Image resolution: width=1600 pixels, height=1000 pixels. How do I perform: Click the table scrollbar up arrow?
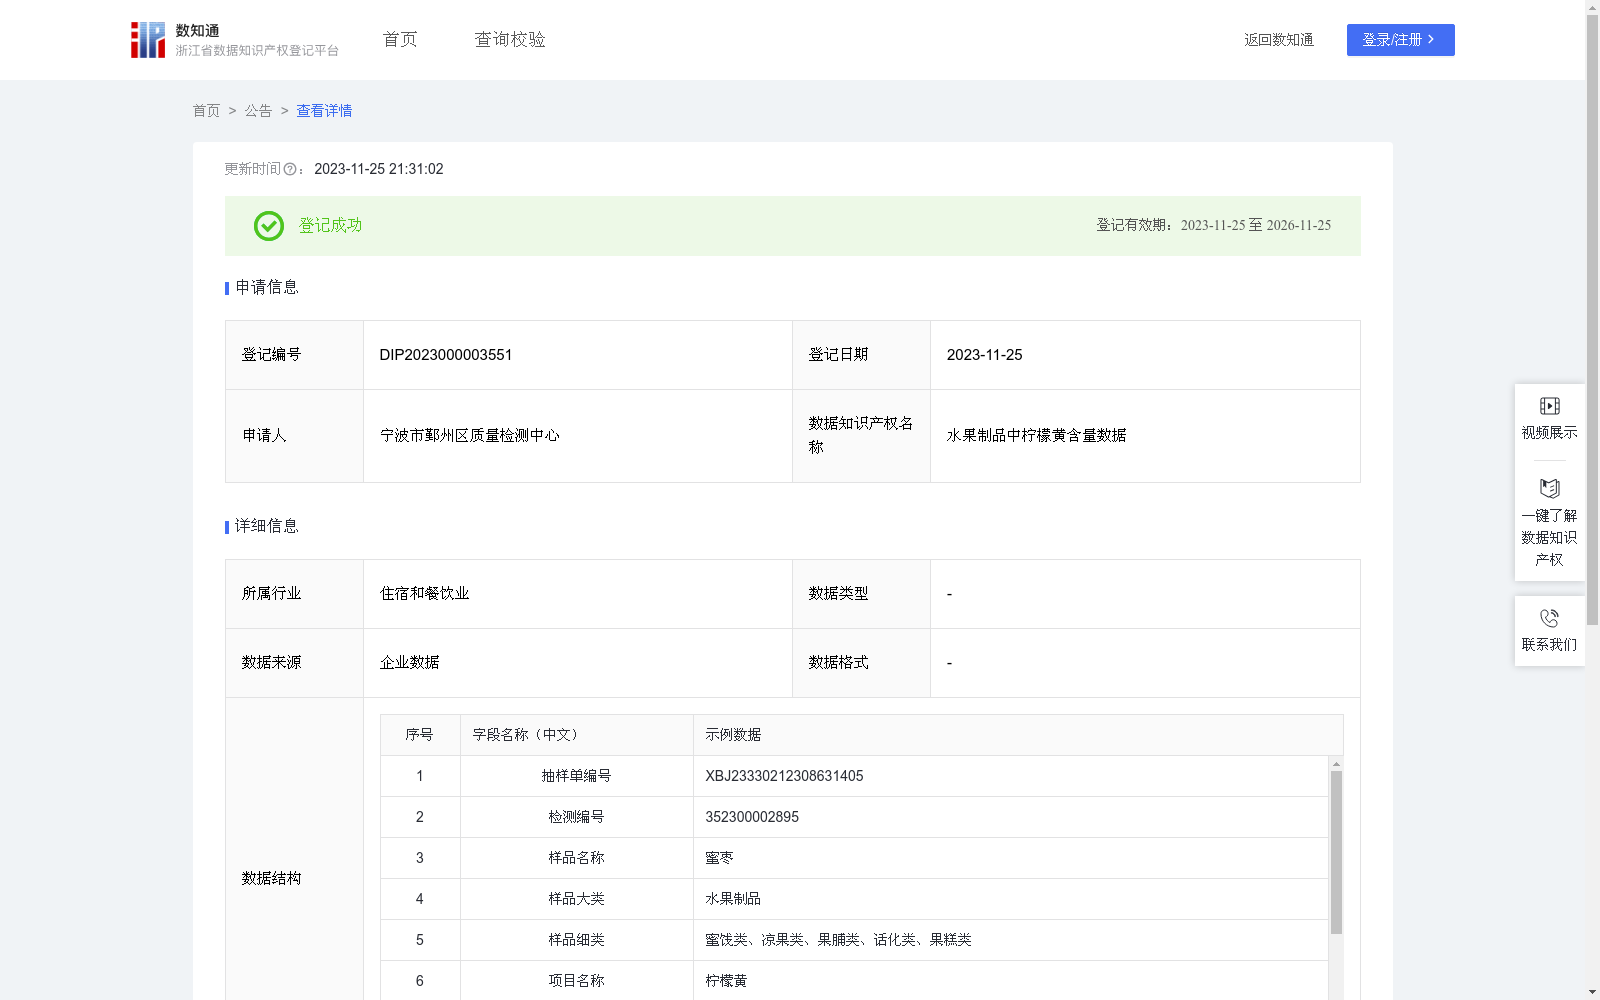pos(1336,764)
